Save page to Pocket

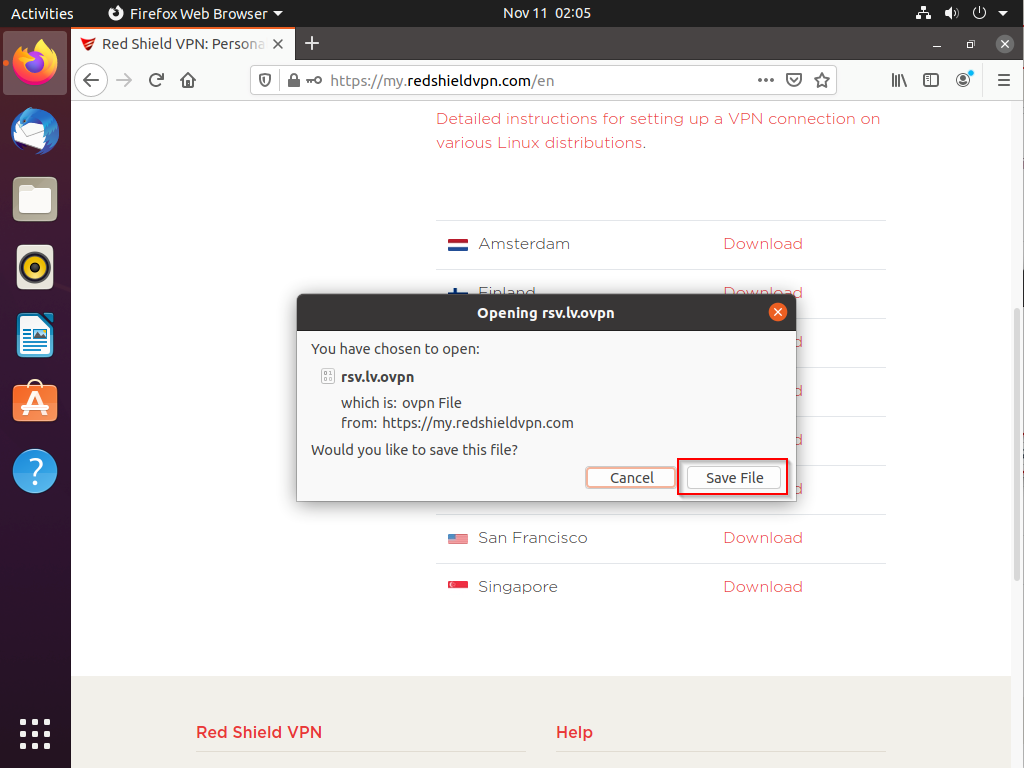click(794, 80)
